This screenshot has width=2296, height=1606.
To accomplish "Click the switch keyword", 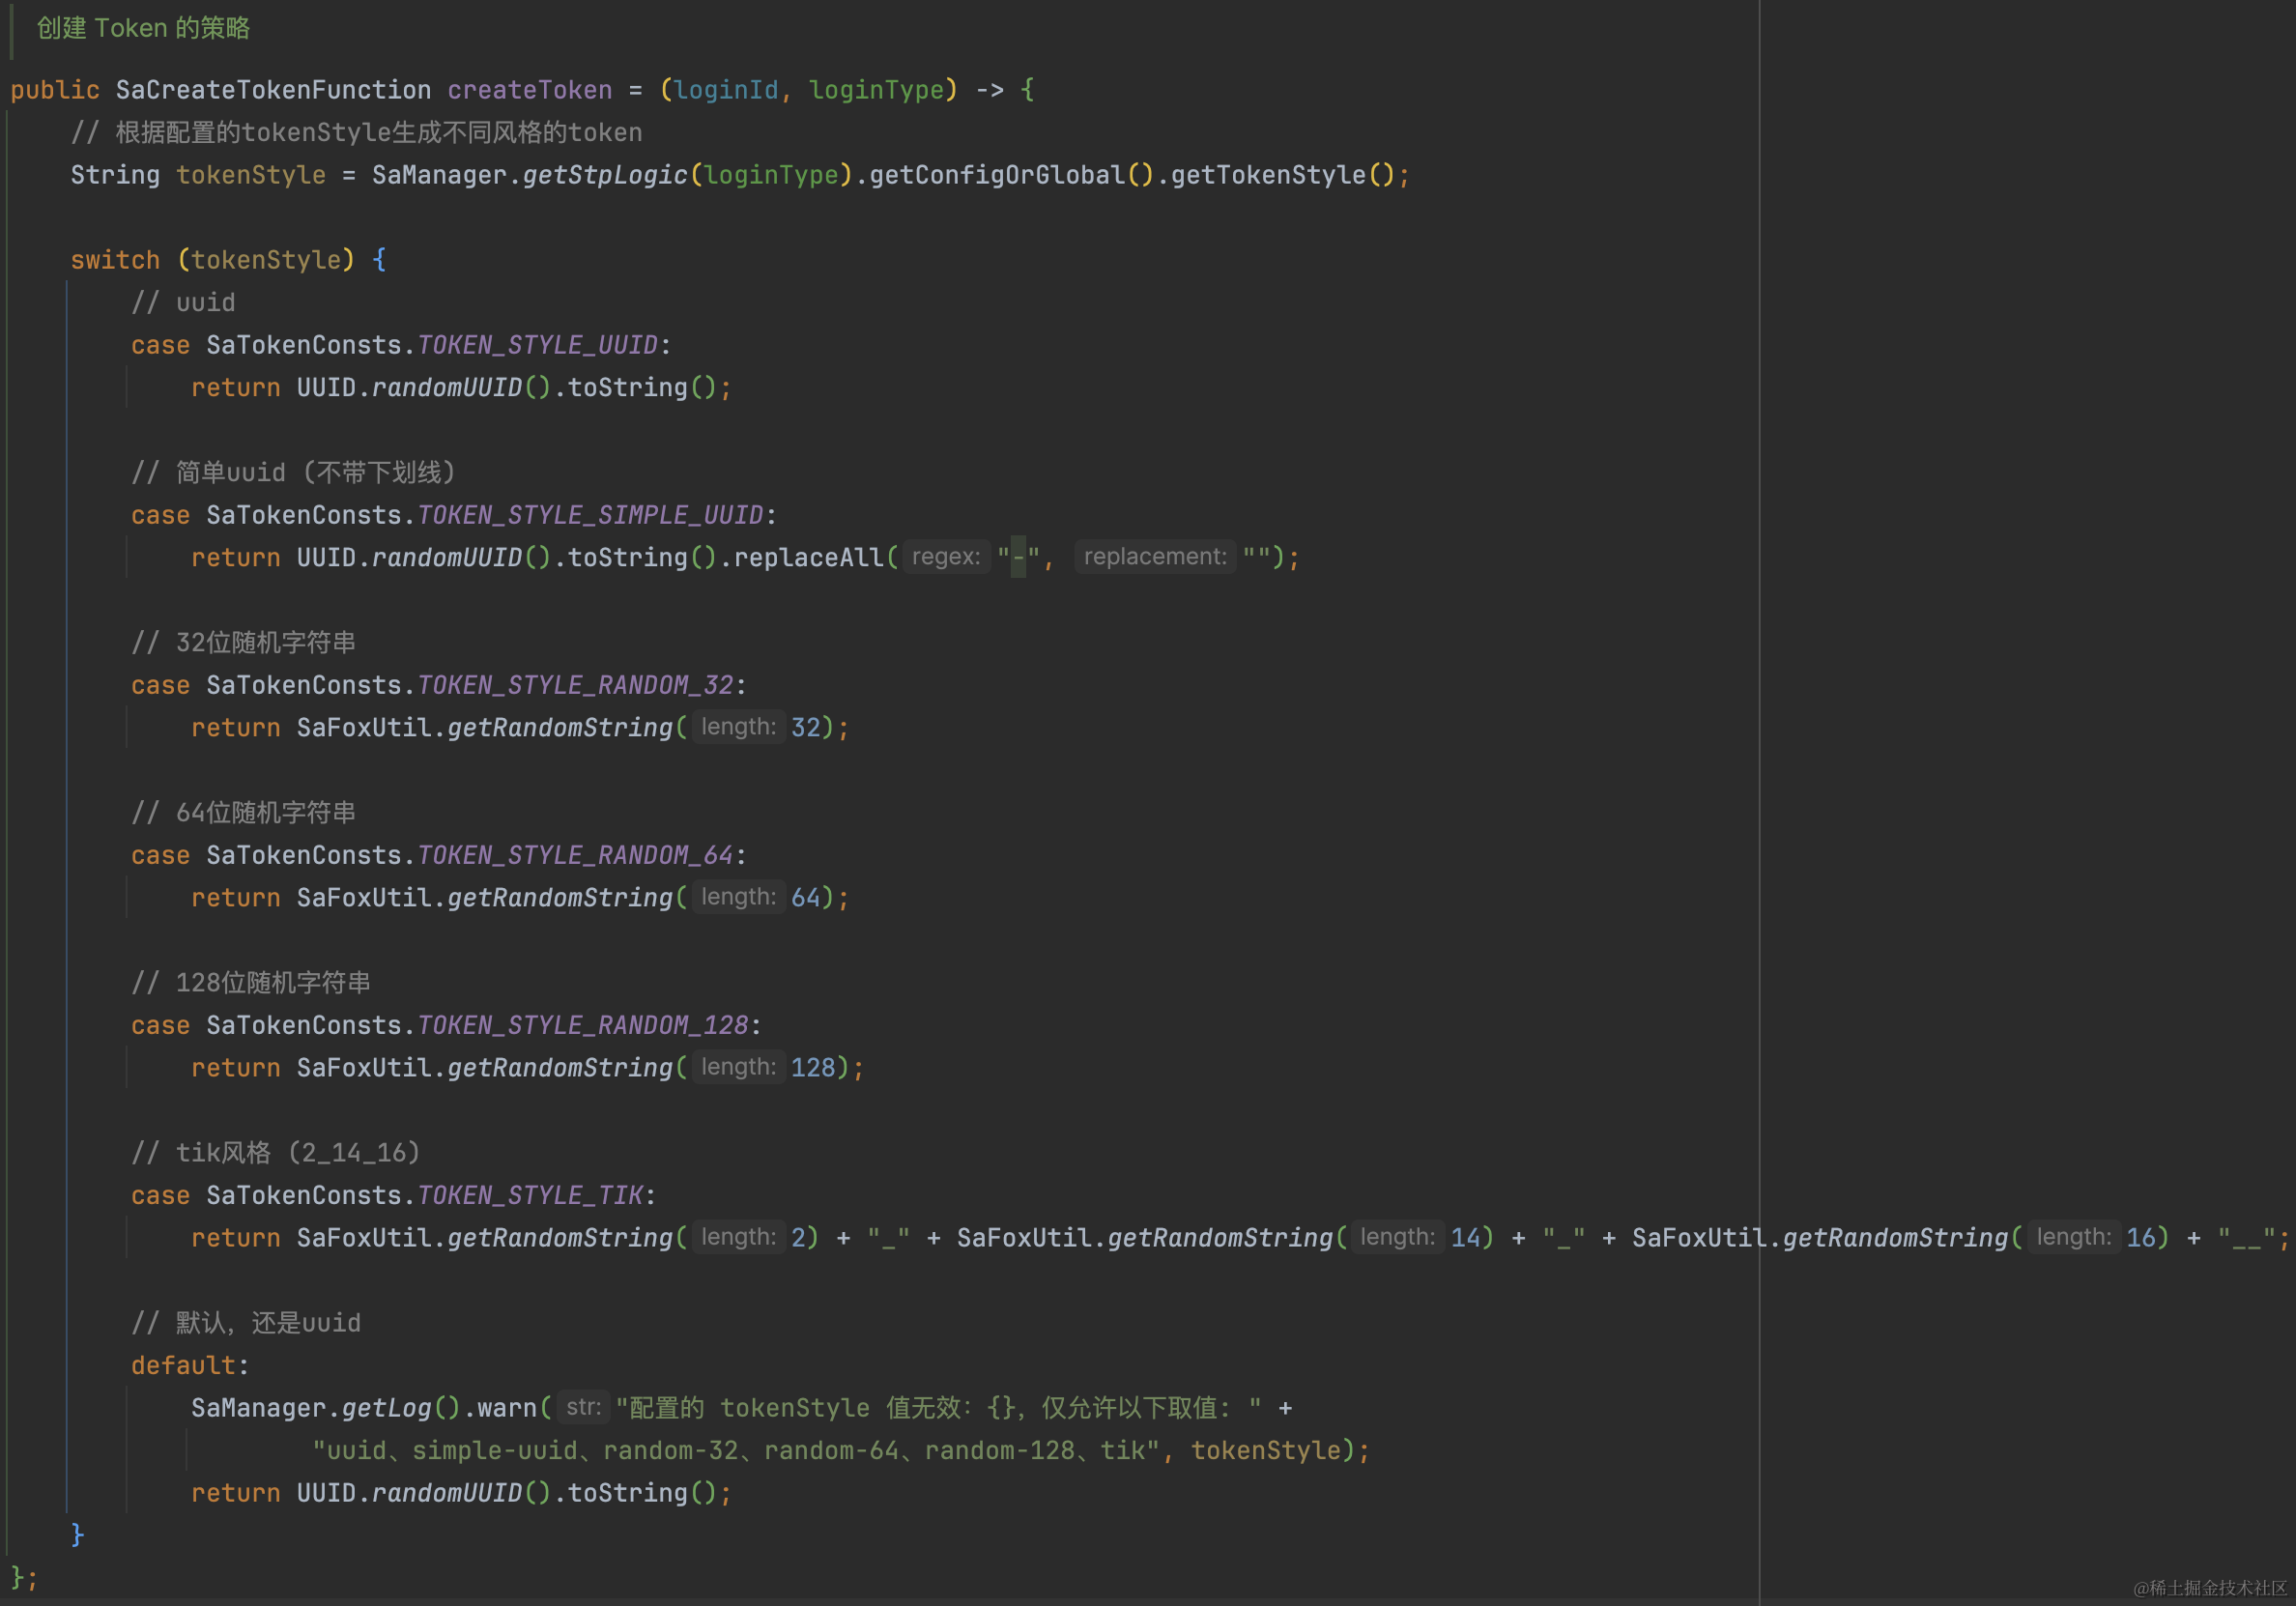I will click(115, 260).
